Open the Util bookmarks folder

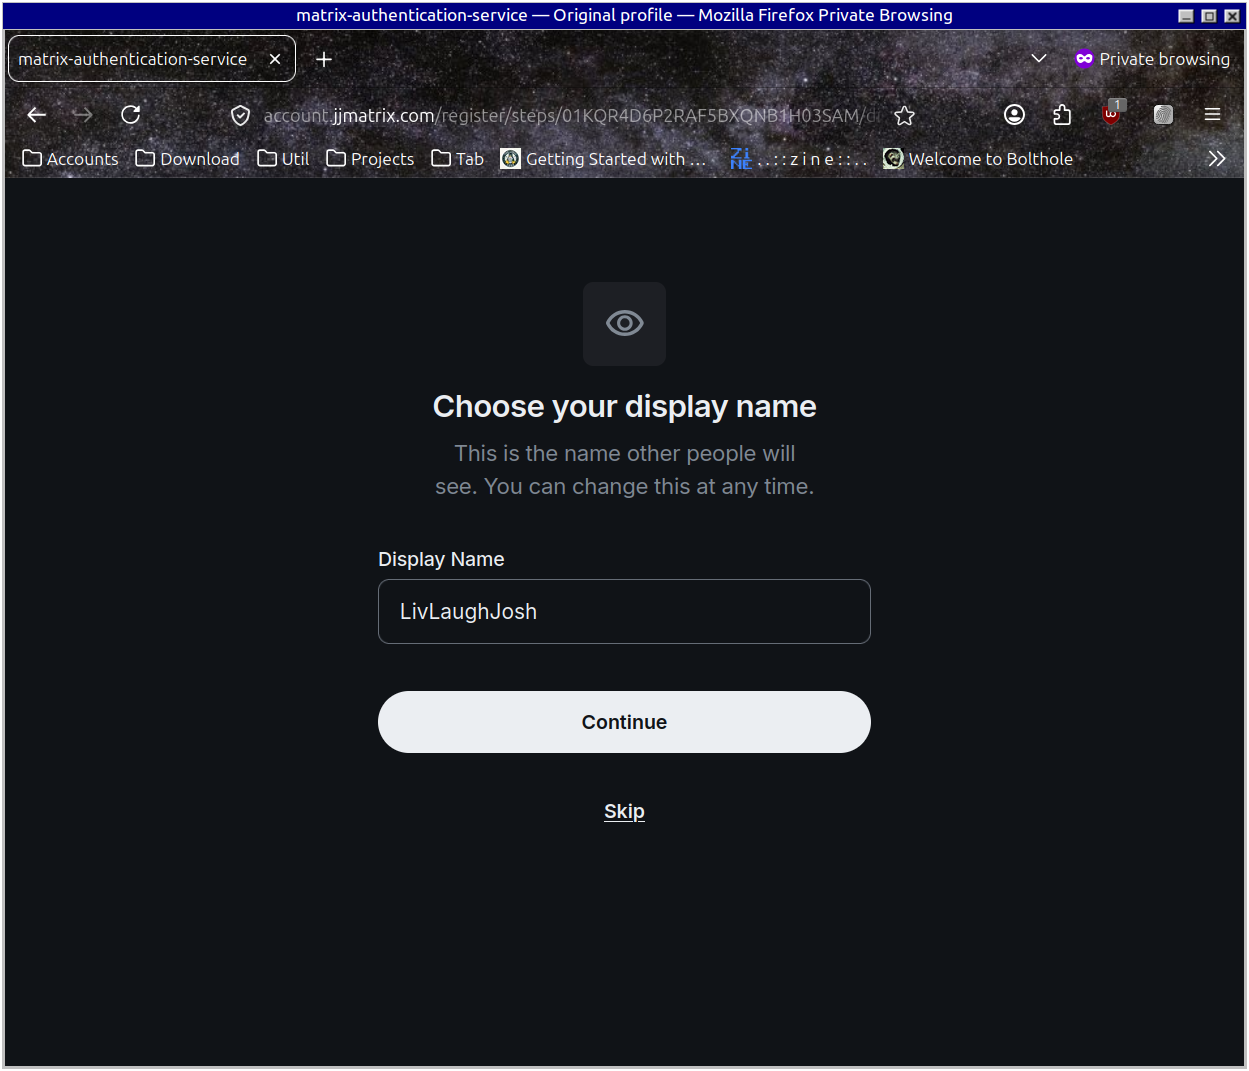coord(283,159)
